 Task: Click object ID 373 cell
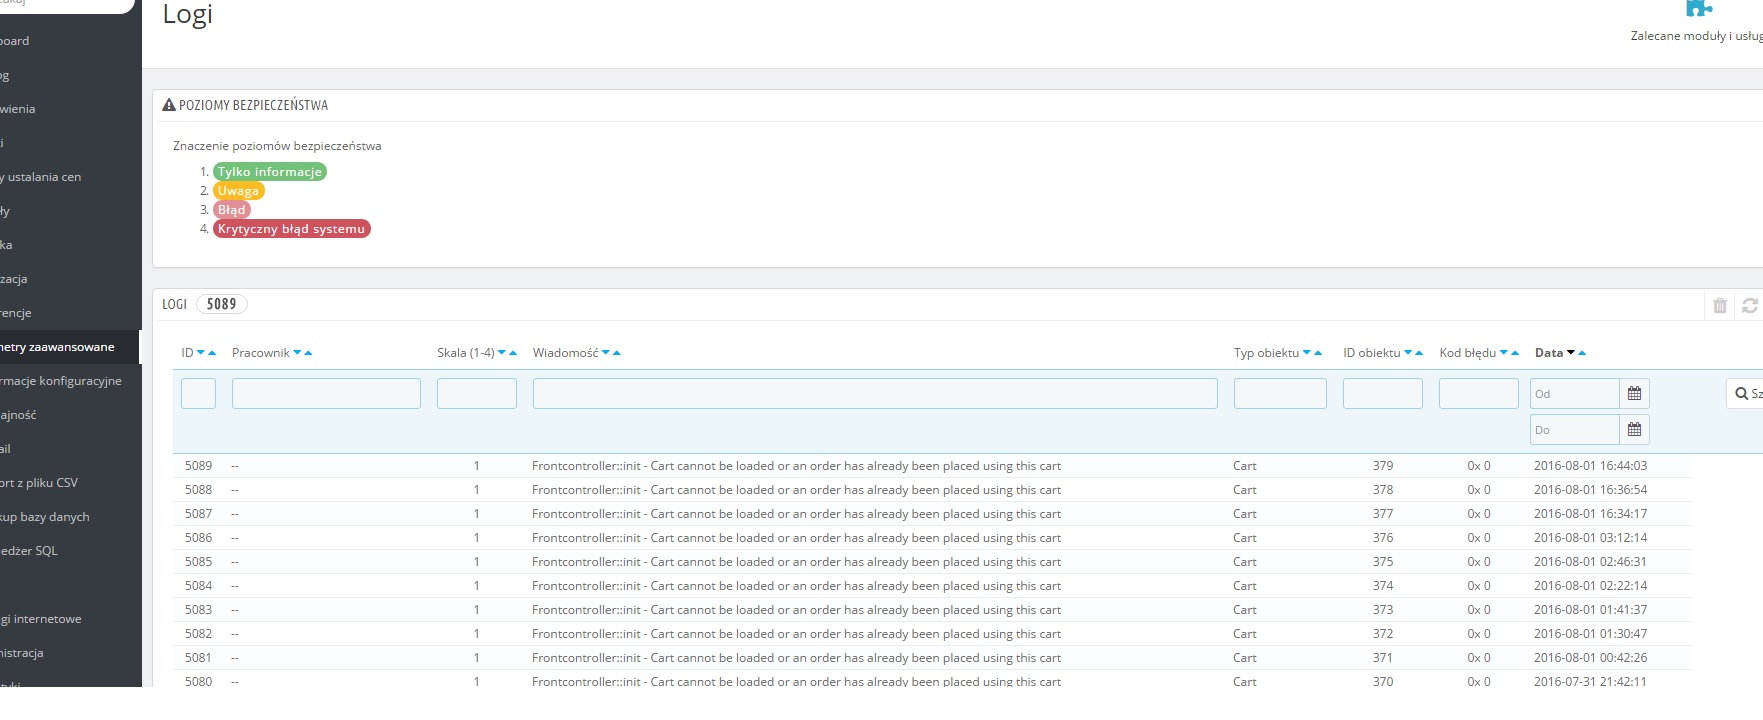pyautogui.click(x=1383, y=610)
